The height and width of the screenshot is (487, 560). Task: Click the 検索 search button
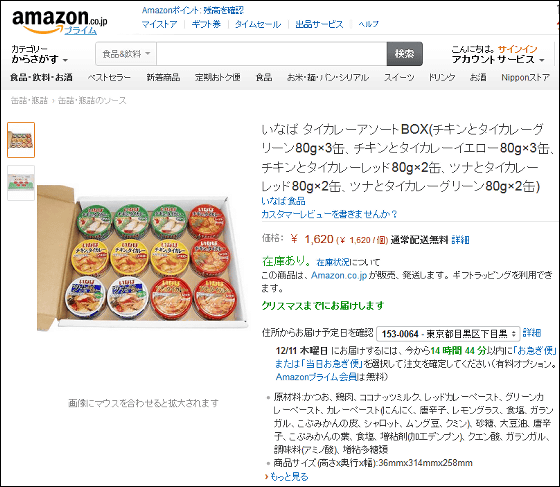404,54
